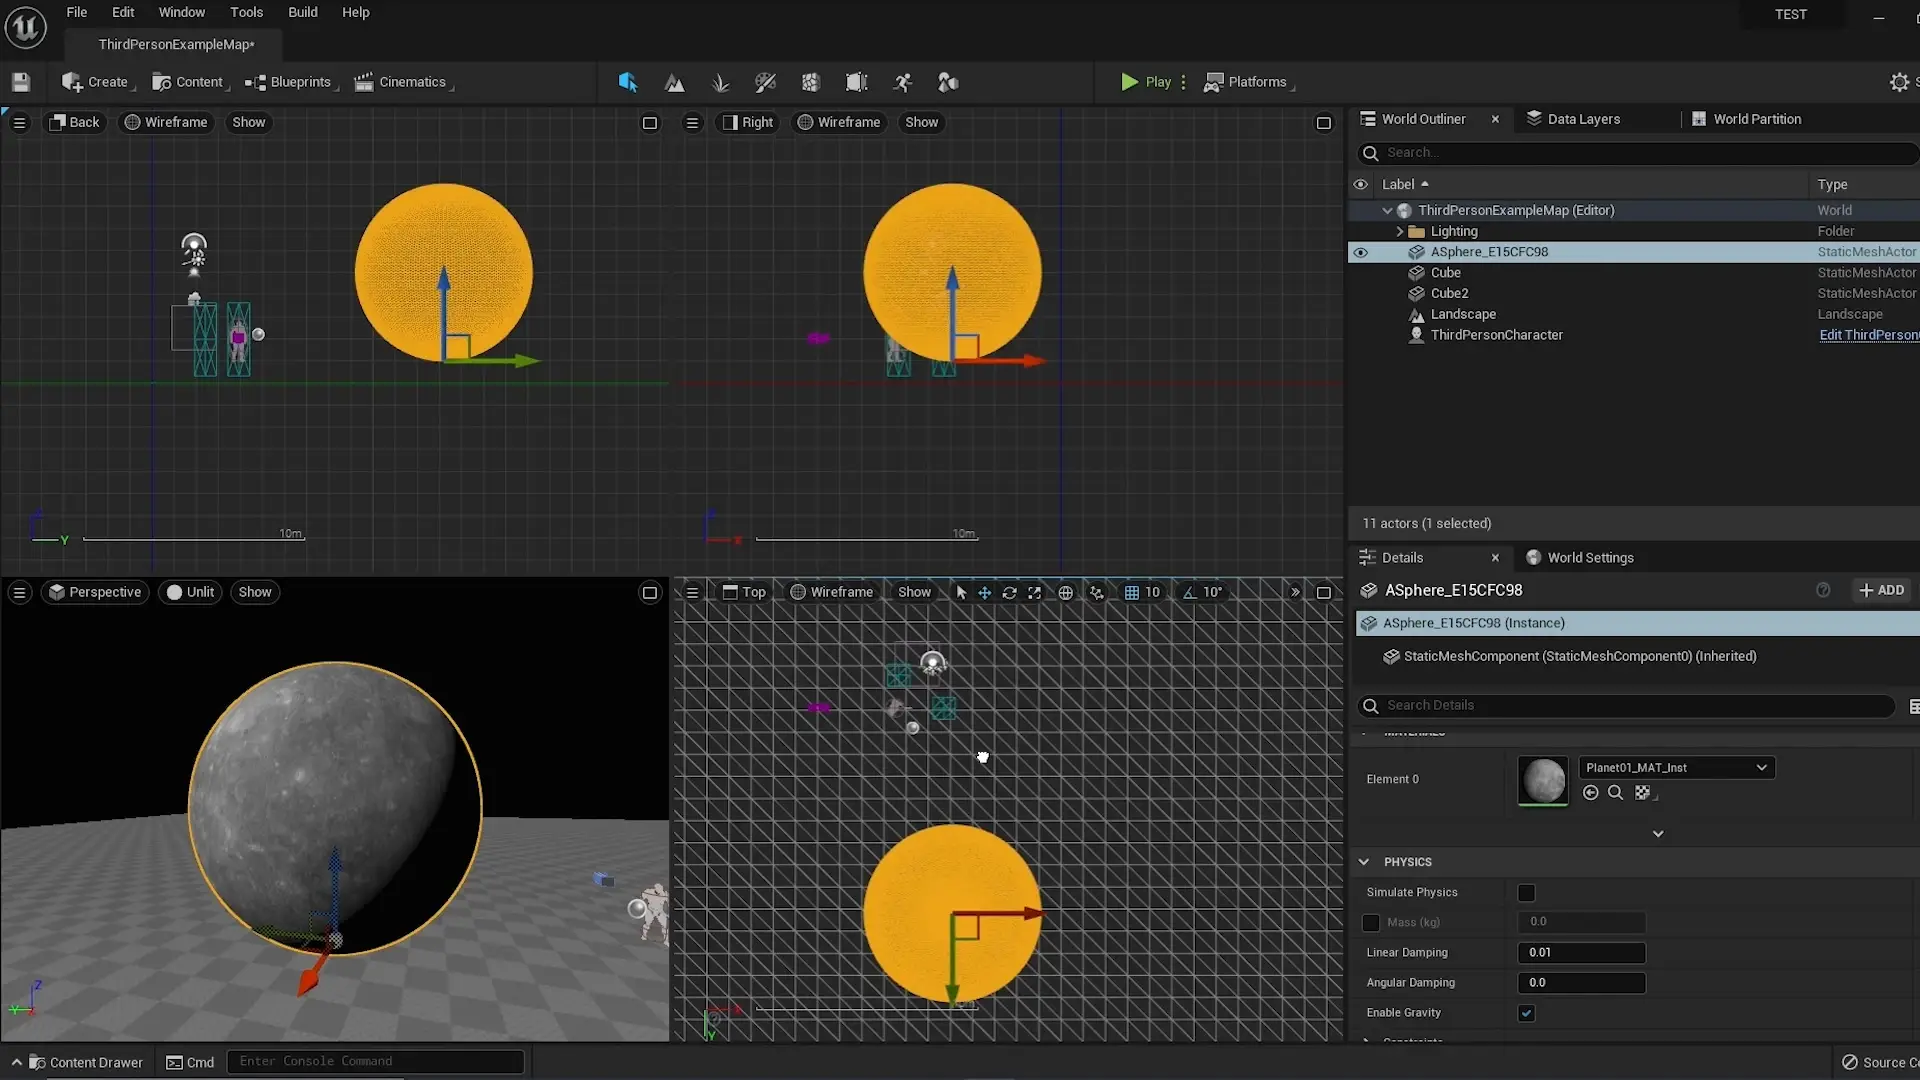
Task: Click the Edit ThirdPerson link
Action: pyautogui.click(x=1867, y=335)
